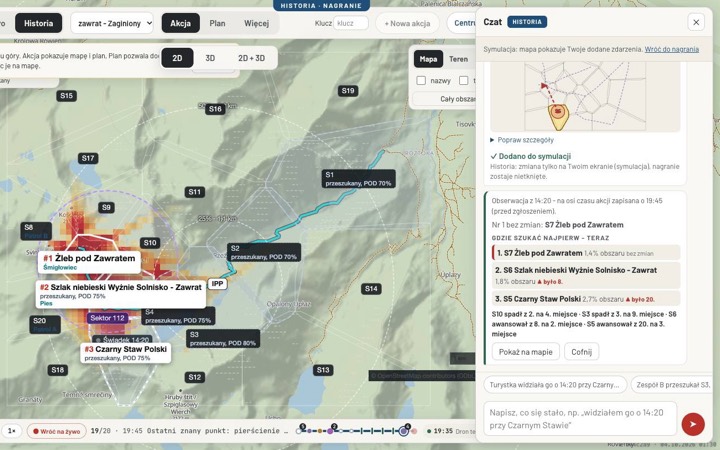Close the Czat panel
The image size is (720, 450).
coord(696,22)
